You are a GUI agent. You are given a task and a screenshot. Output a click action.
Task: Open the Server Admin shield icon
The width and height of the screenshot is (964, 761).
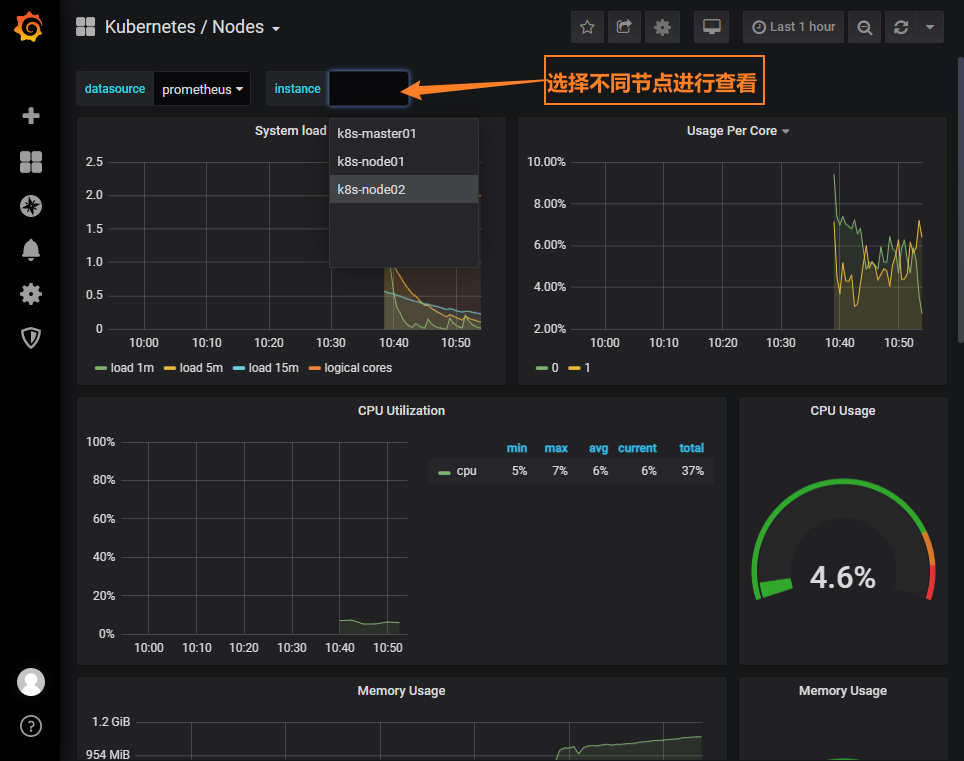pos(31,338)
